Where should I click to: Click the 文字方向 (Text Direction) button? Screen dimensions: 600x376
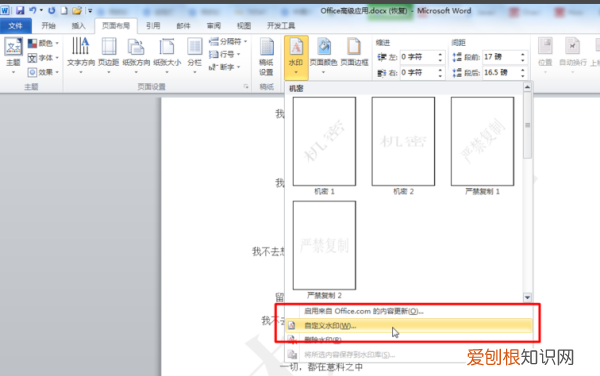coord(81,55)
